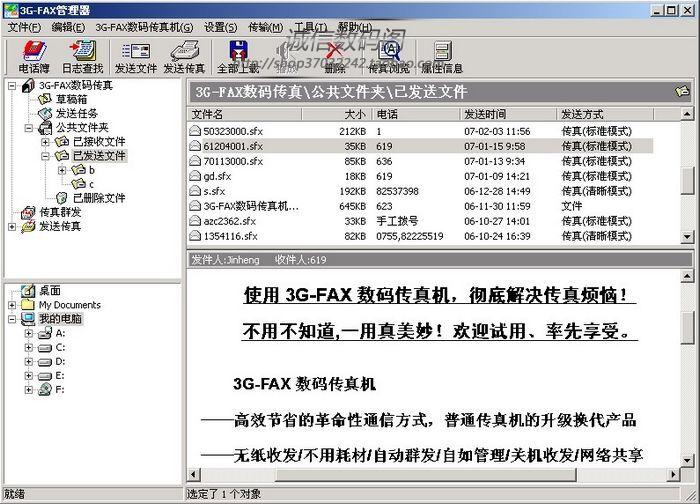700x504 pixels.
Task: Select subfolder c under 已发送文件
Action: point(91,184)
